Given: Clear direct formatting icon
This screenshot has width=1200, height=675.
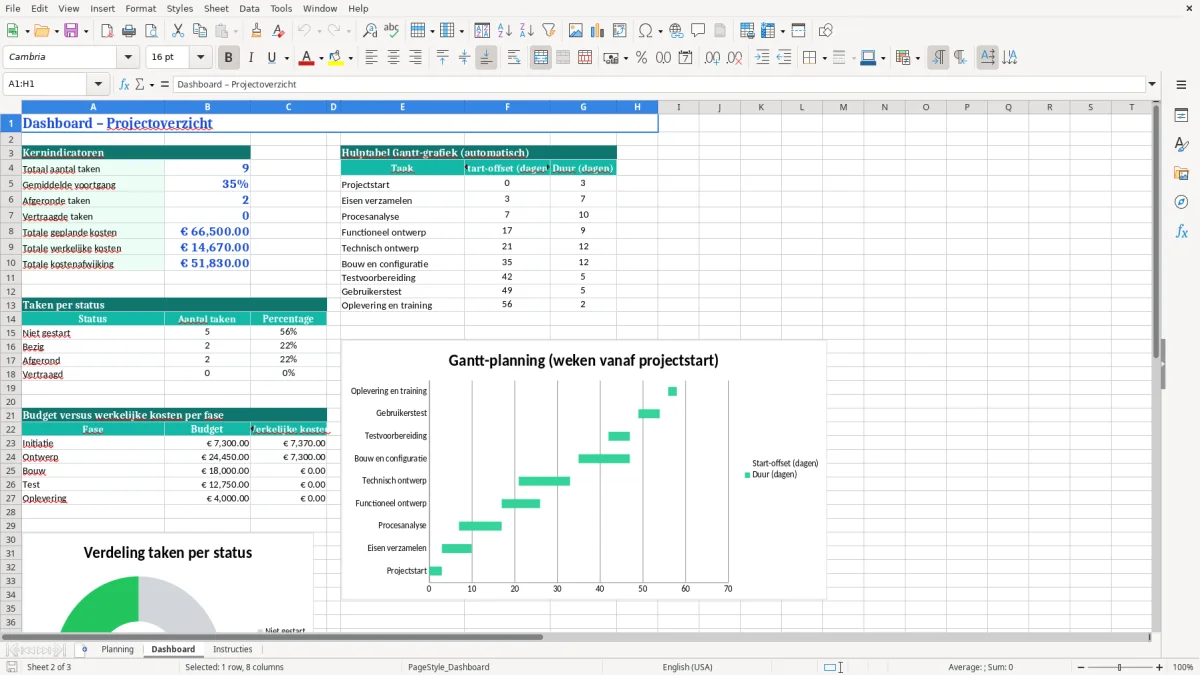Looking at the screenshot, I should pos(278,31).
